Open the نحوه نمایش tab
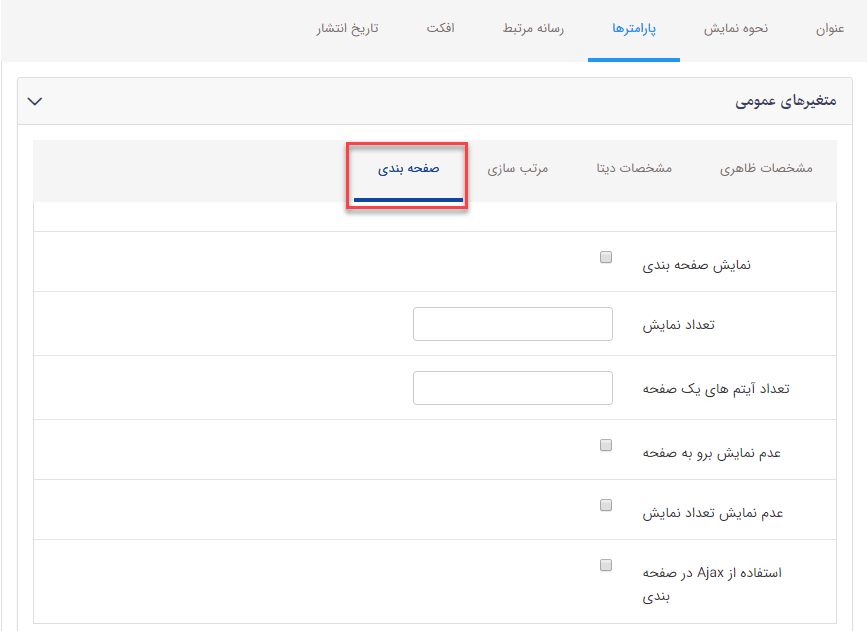867x631 pixels. point(736,29)
